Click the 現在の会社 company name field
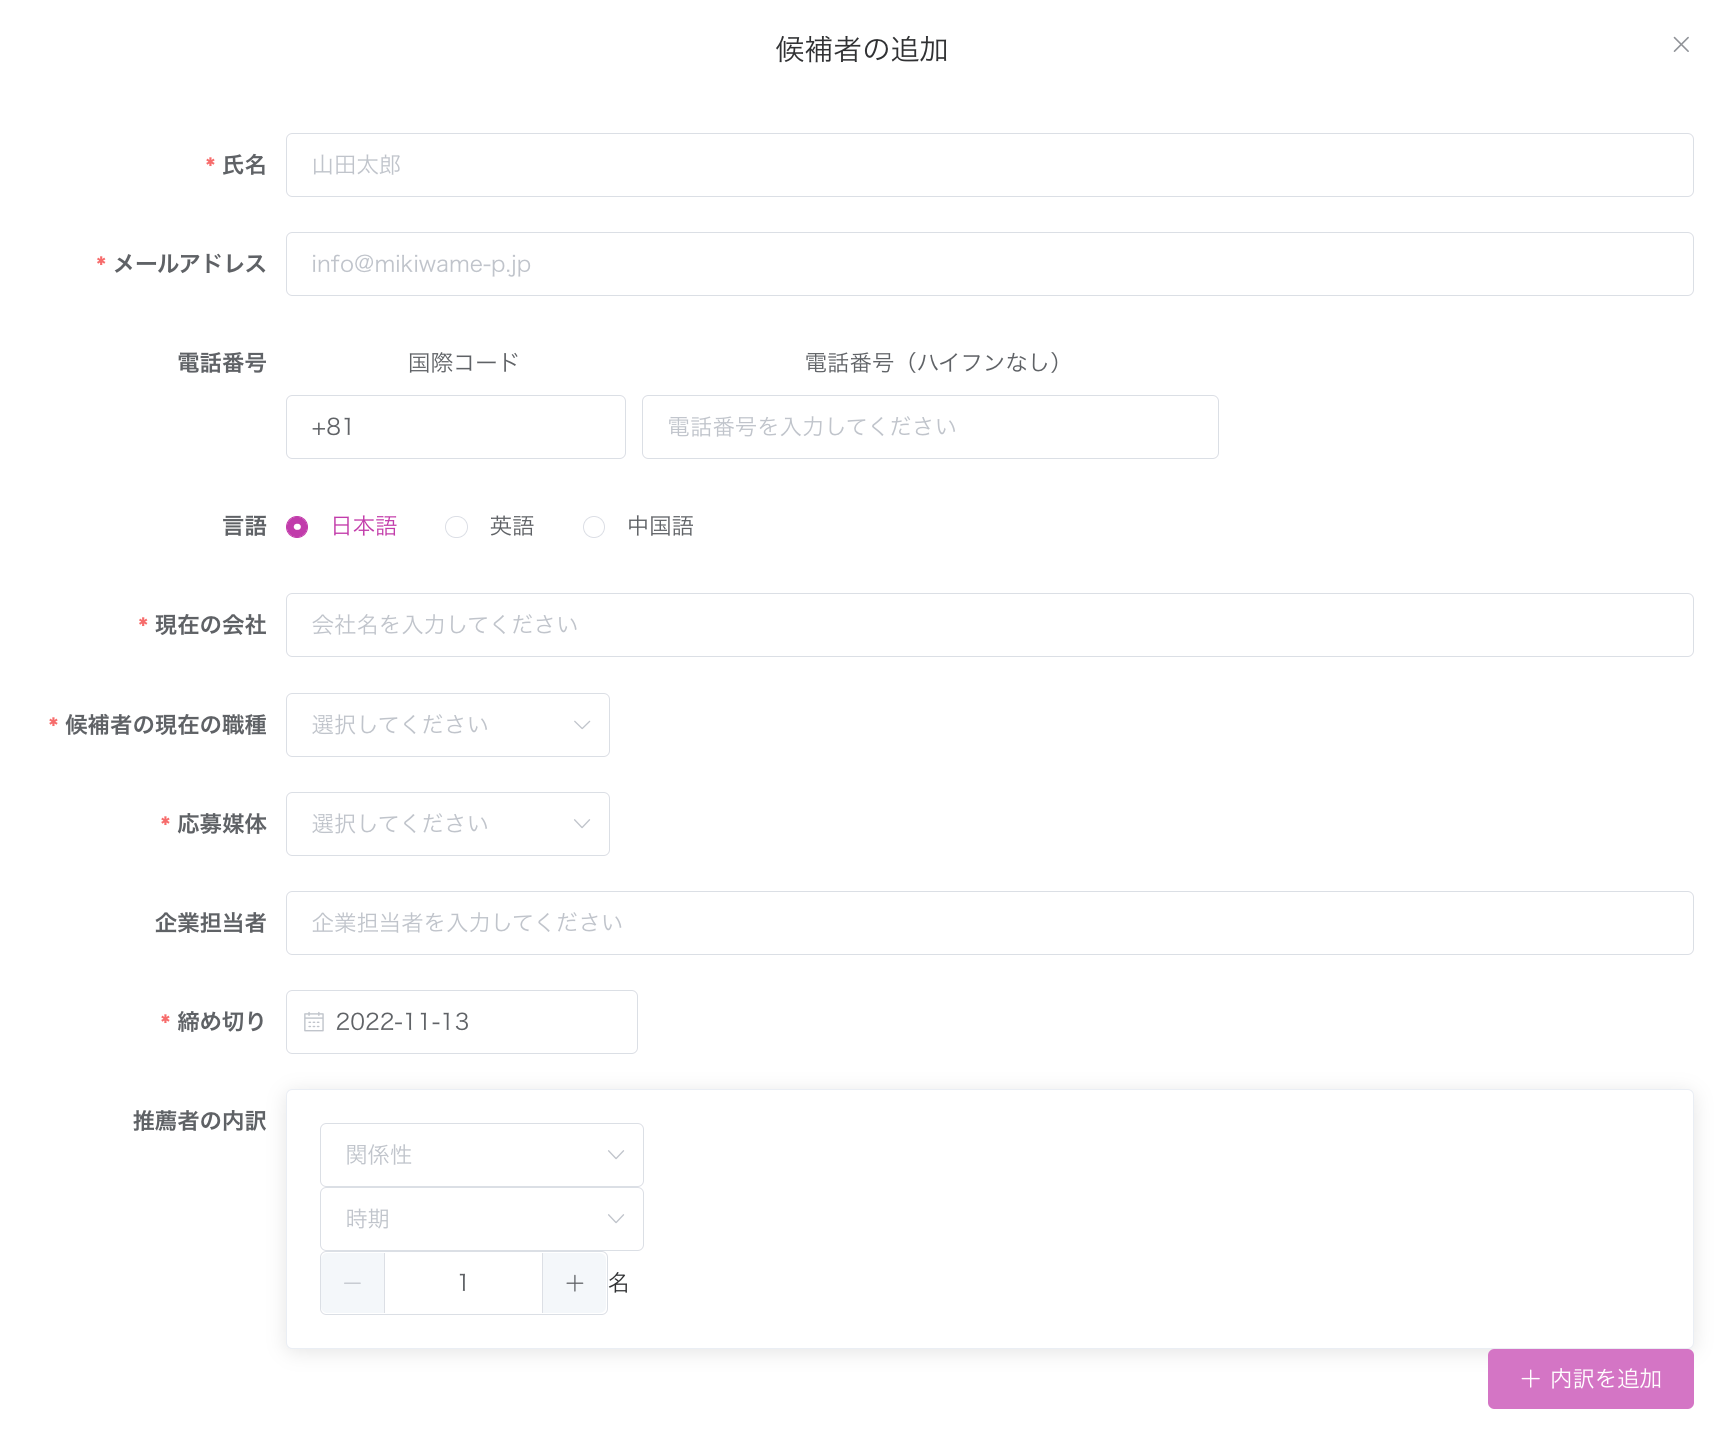1724x1456 pixels. pyautogui.click(x=989, y=625)
